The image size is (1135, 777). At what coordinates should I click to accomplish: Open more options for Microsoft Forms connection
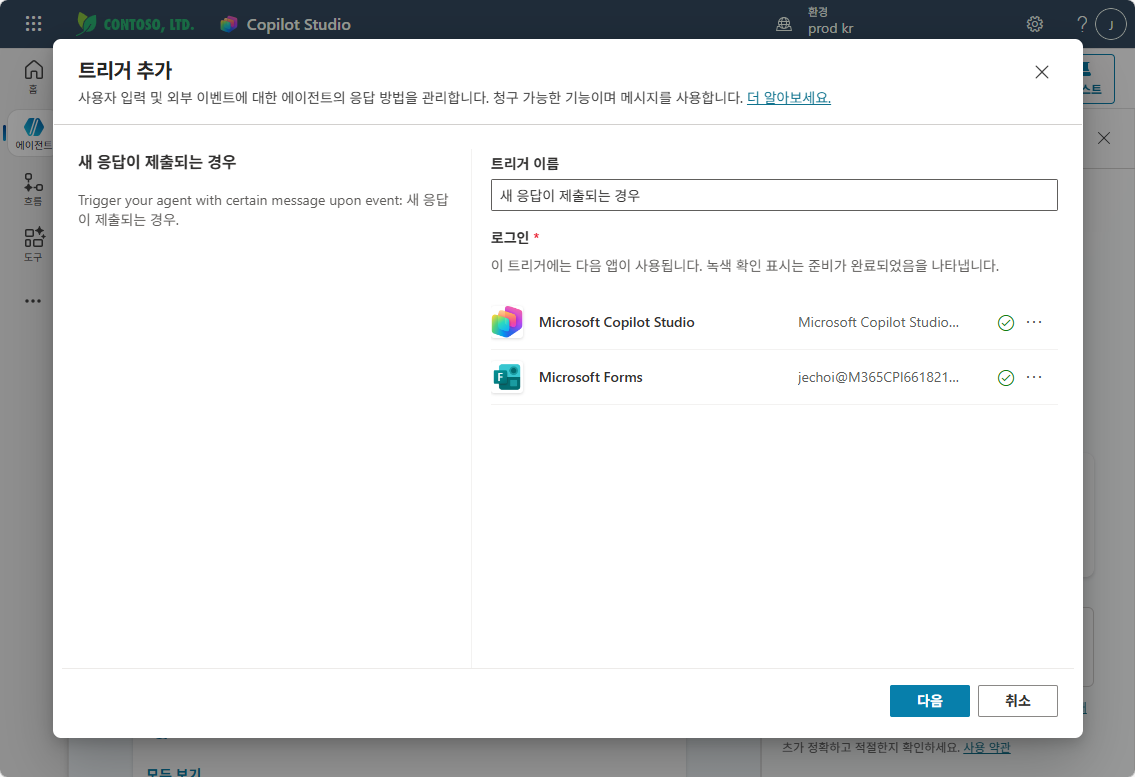point(1034,377)
